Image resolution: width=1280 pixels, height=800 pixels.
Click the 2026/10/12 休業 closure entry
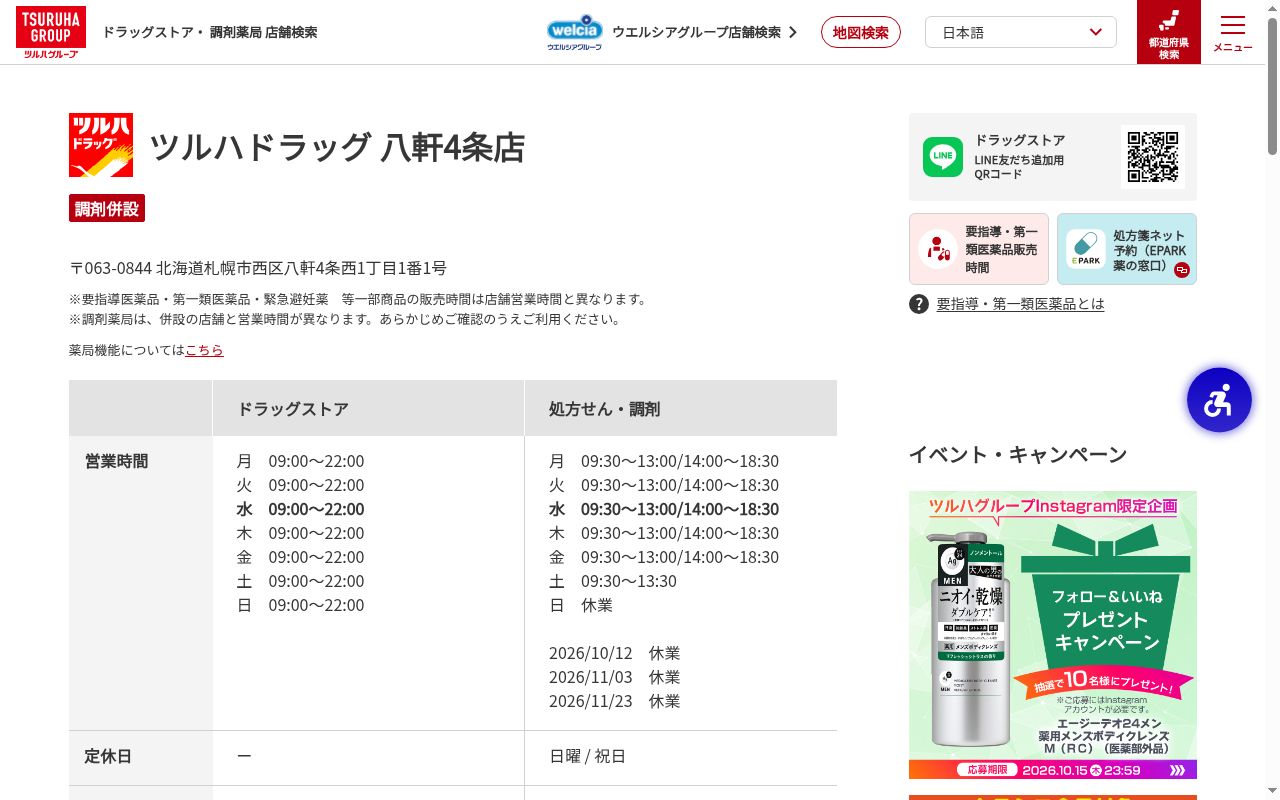click(614, 653)
